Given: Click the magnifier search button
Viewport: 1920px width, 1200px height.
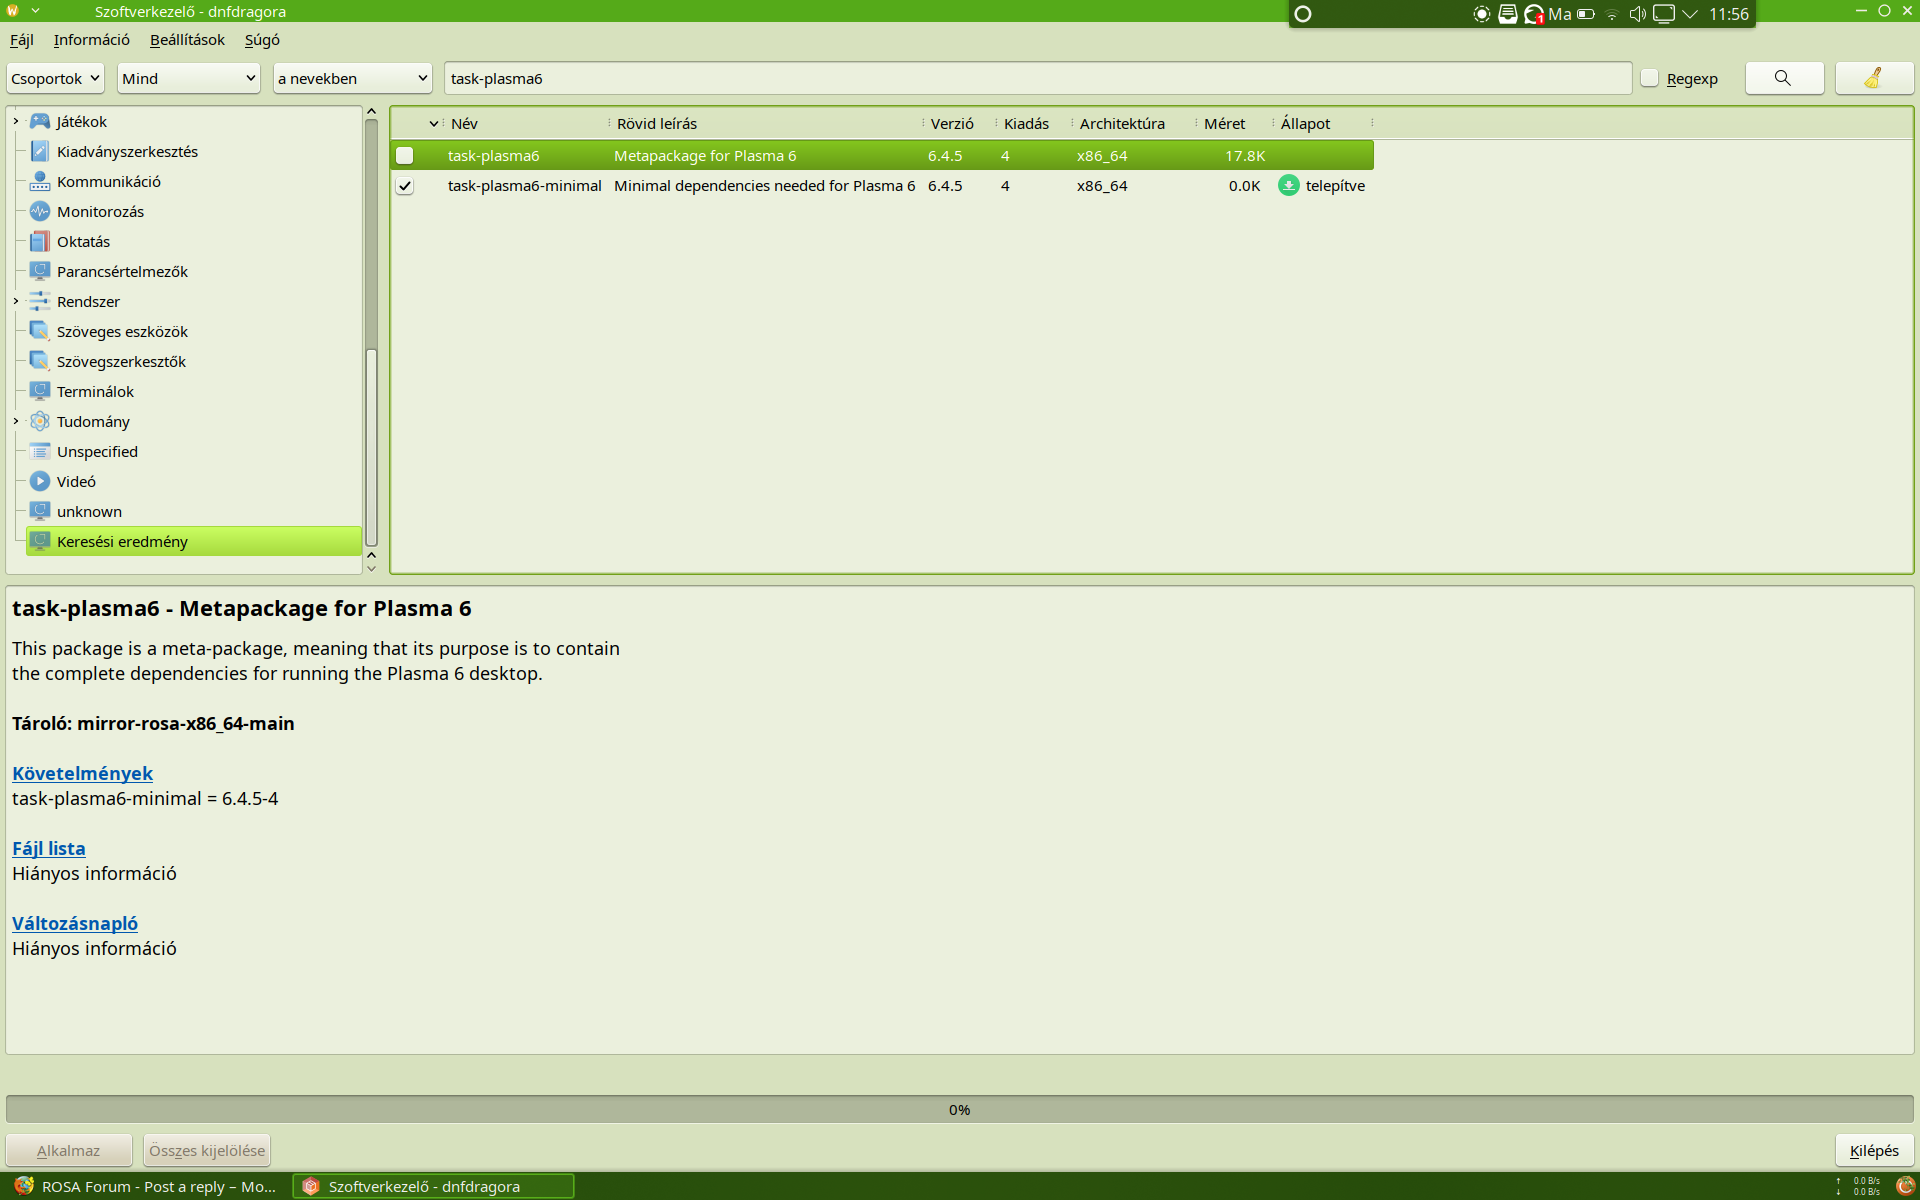Looking at the screenshot, I should [x=1783, y=78].
